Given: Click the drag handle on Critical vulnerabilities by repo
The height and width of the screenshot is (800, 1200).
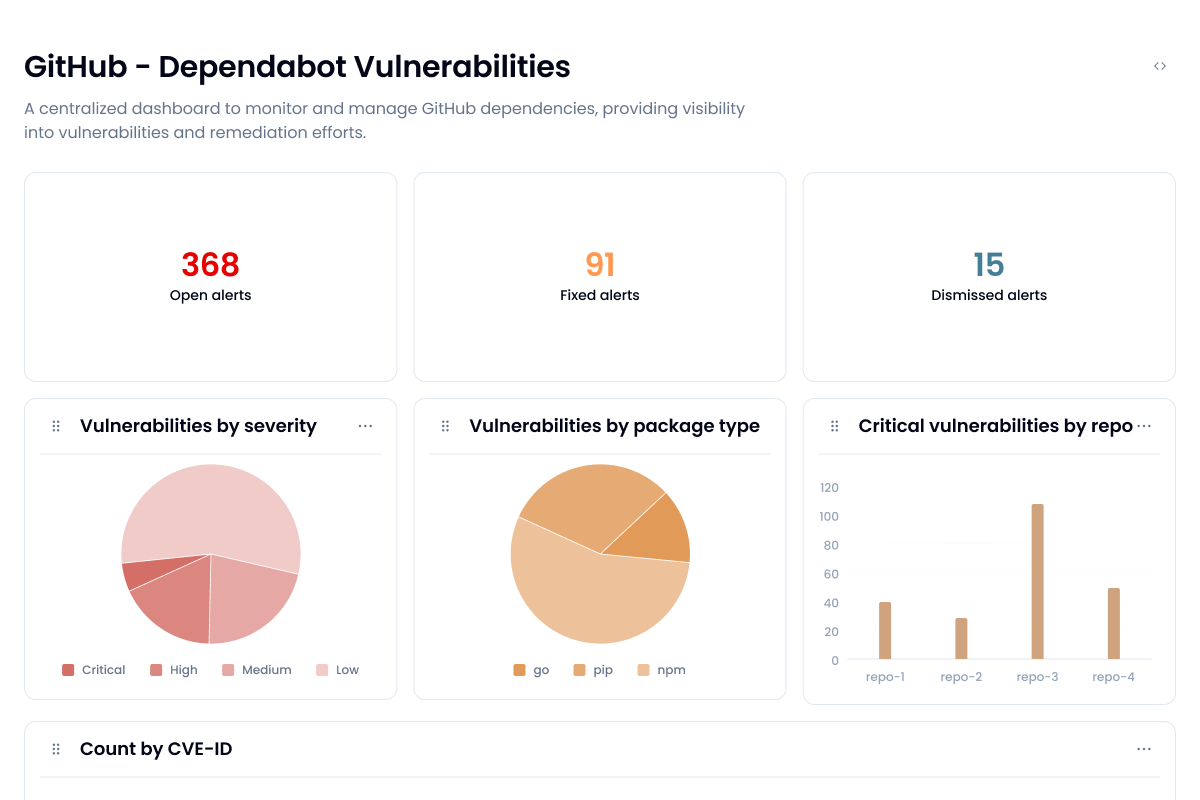Looking at the screenshot, I should (x=834, y=425).
